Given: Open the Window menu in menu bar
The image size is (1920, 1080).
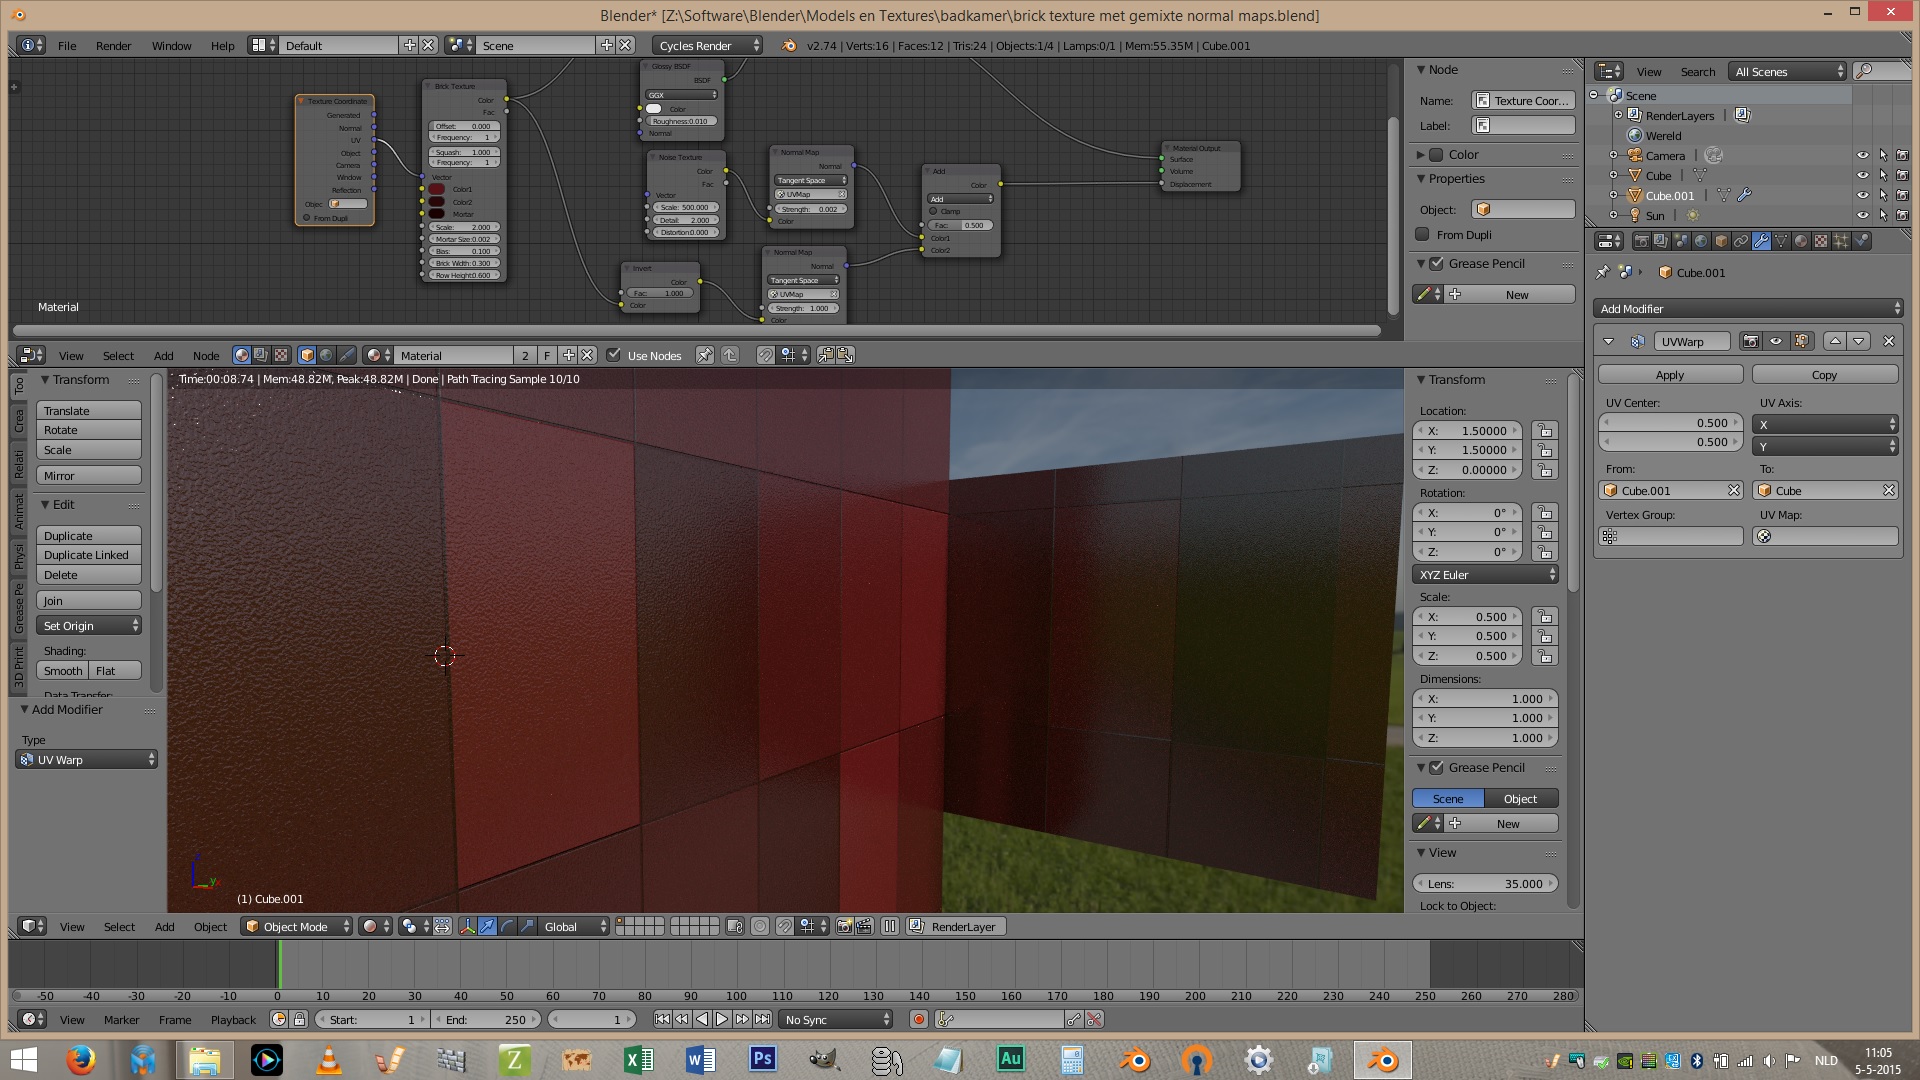Looking at the screenshot, I should click(x=171, y=45).
